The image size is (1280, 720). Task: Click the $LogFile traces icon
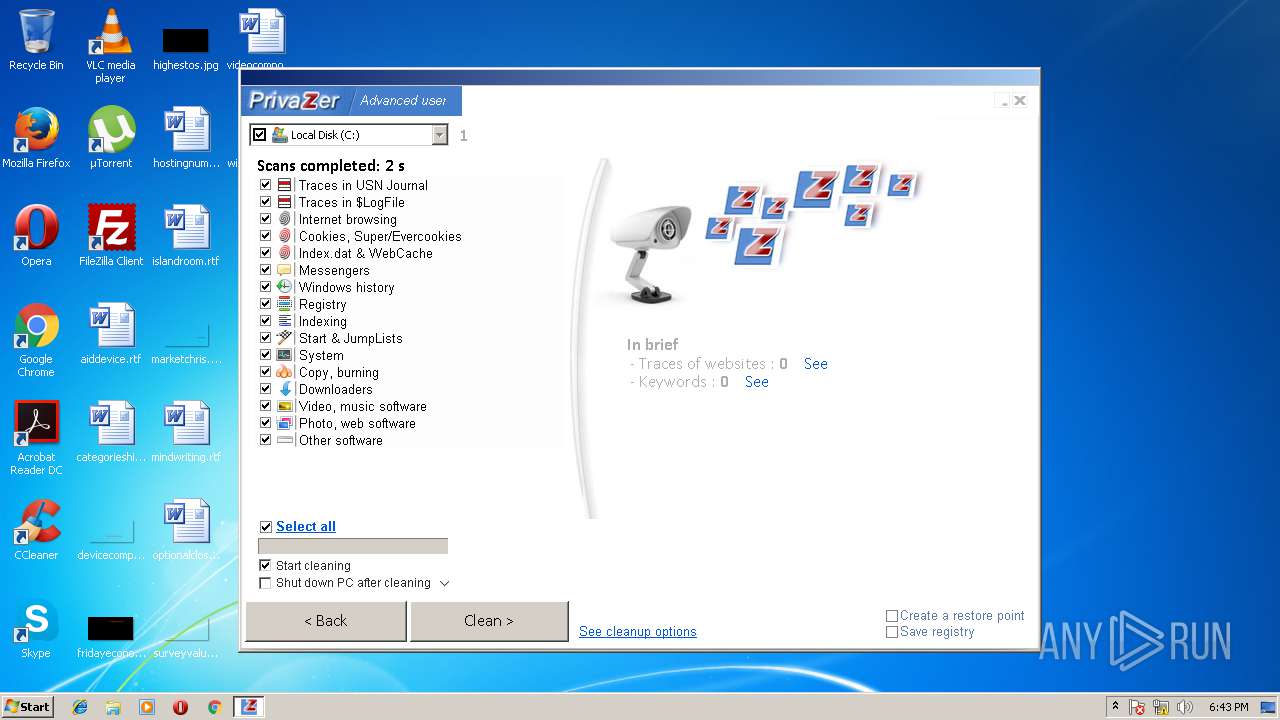tap(285, 202)
